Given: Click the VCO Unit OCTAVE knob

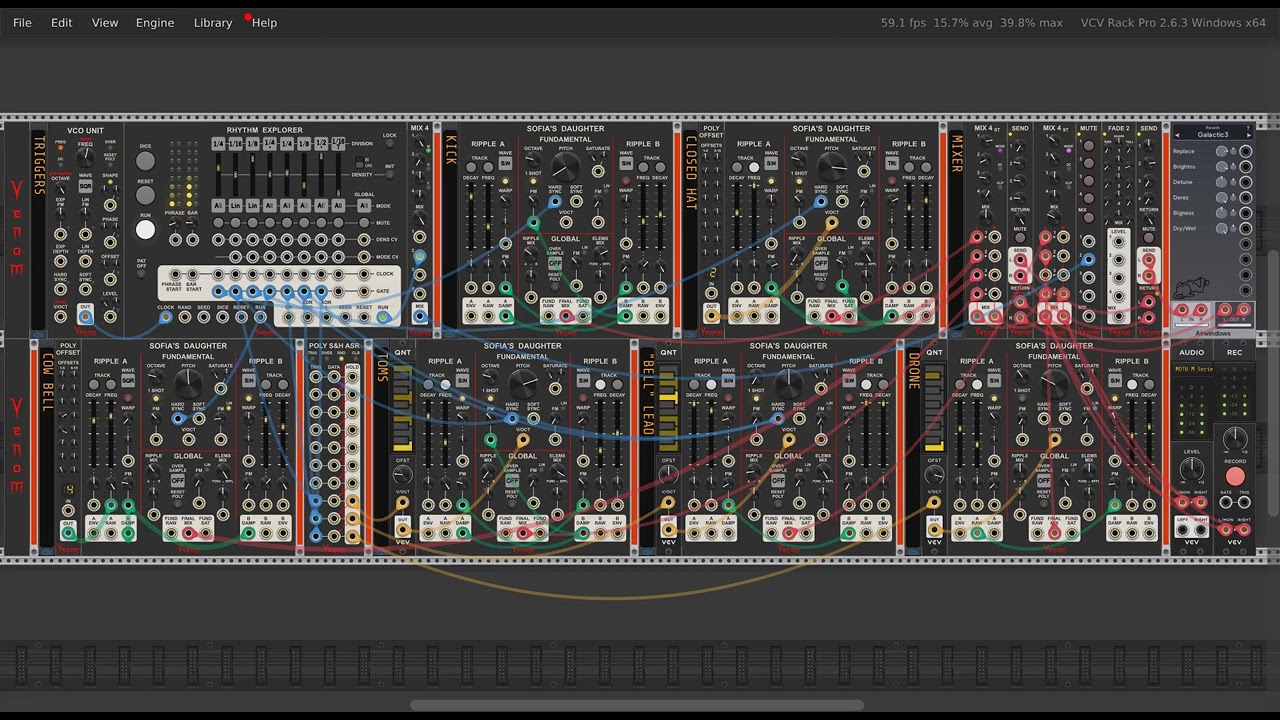Looking at the screenshot, I should tap(61, 187).
